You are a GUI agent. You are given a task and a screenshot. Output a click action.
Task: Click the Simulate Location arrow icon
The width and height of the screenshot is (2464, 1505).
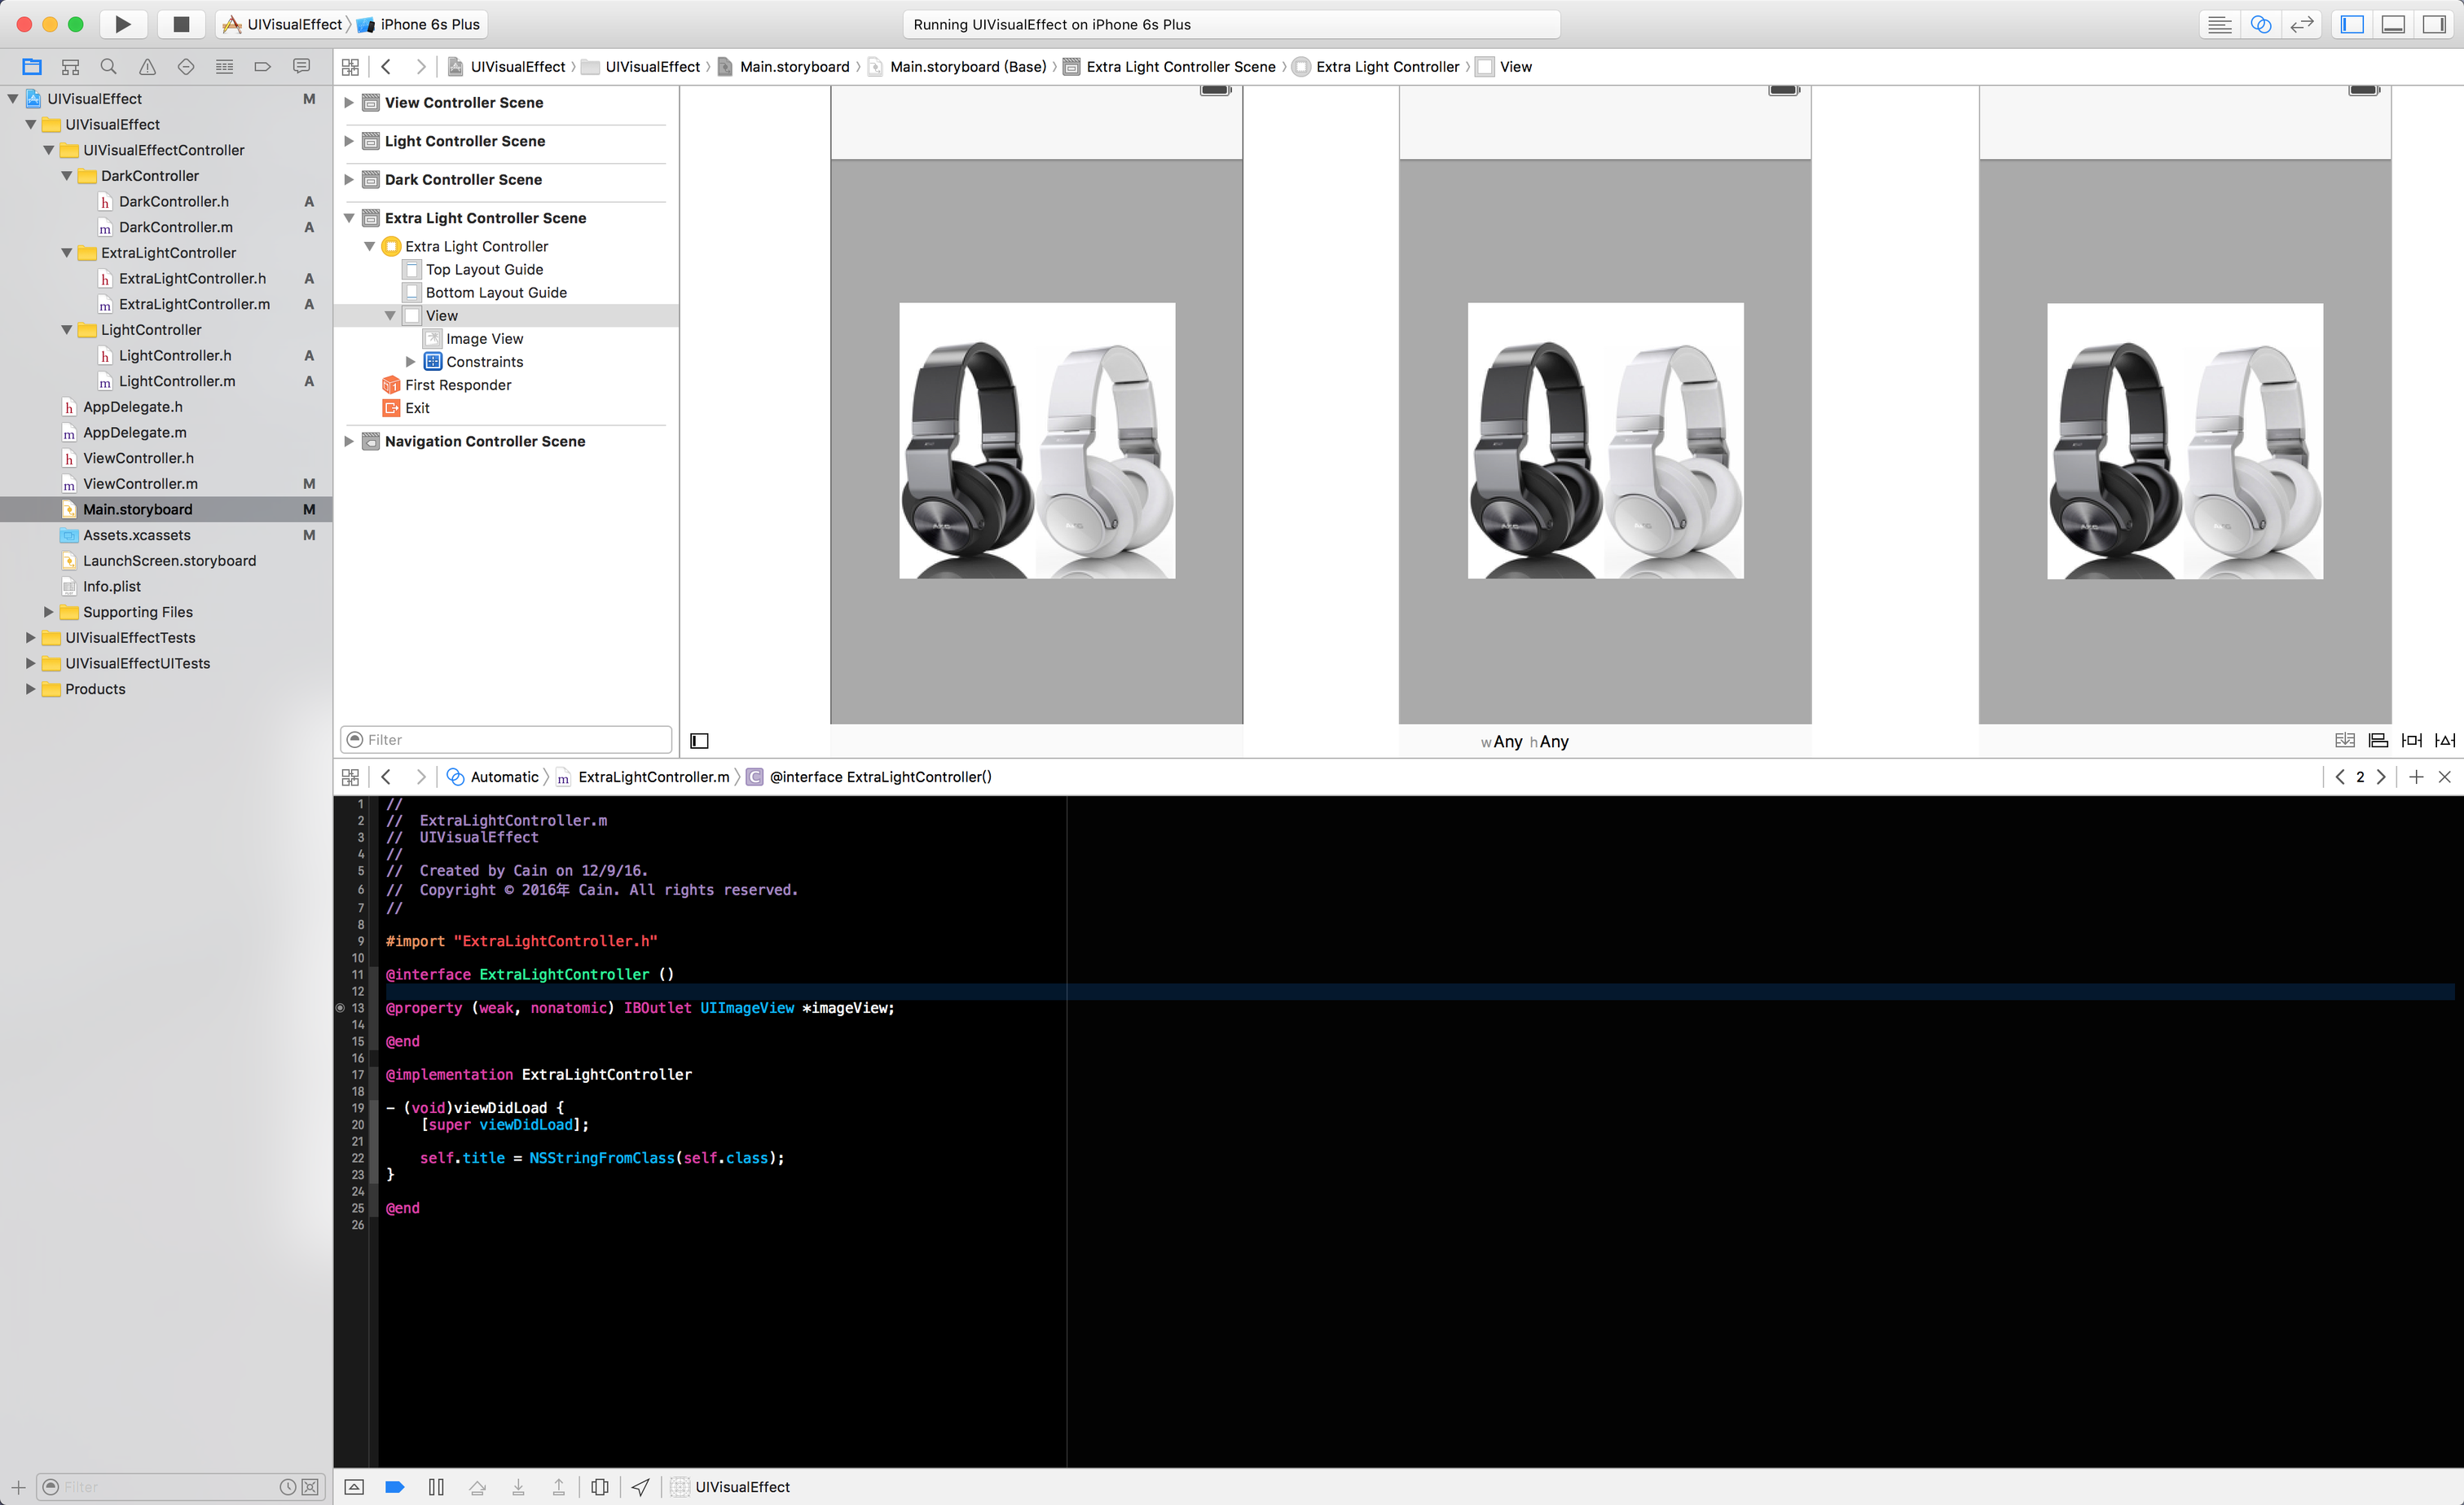click(x=640, y=1487)
